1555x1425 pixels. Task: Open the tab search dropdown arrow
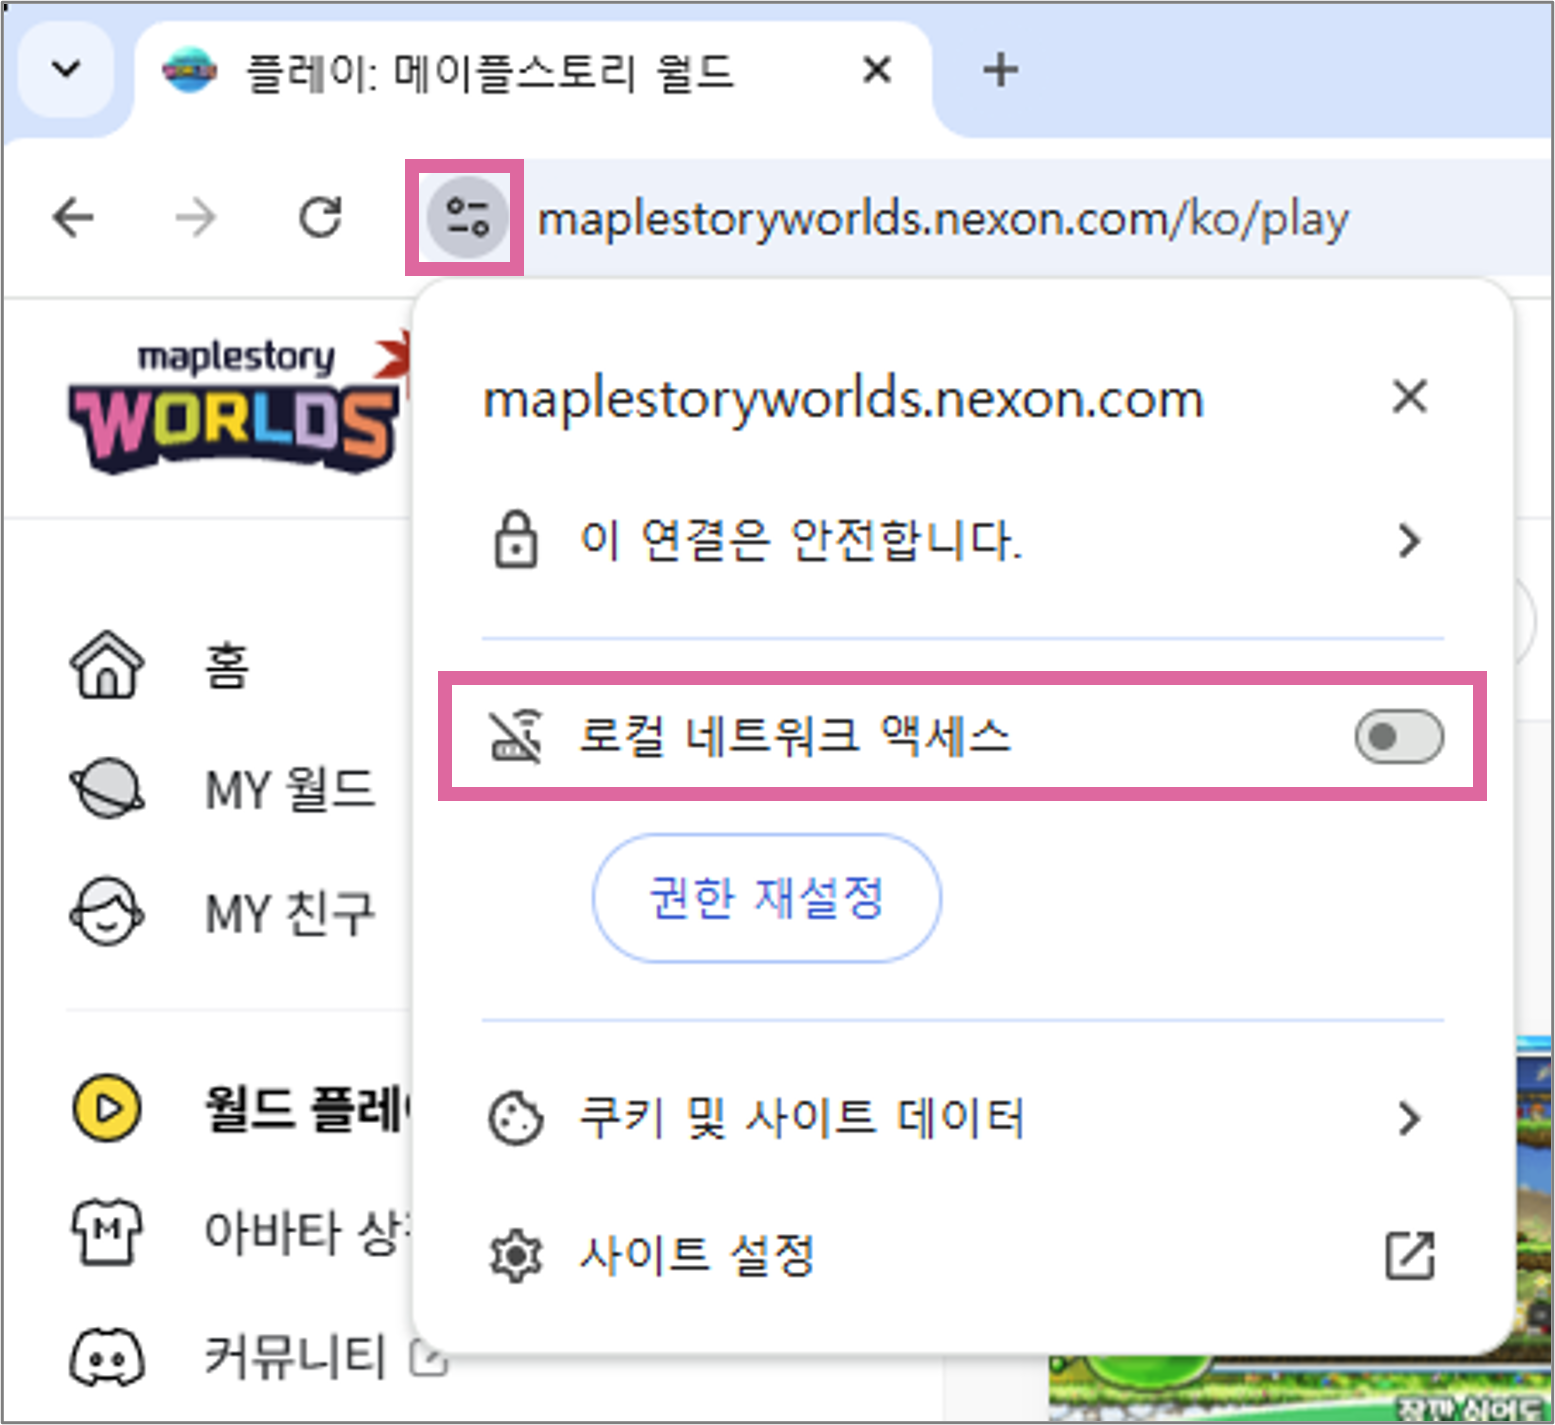66,70
